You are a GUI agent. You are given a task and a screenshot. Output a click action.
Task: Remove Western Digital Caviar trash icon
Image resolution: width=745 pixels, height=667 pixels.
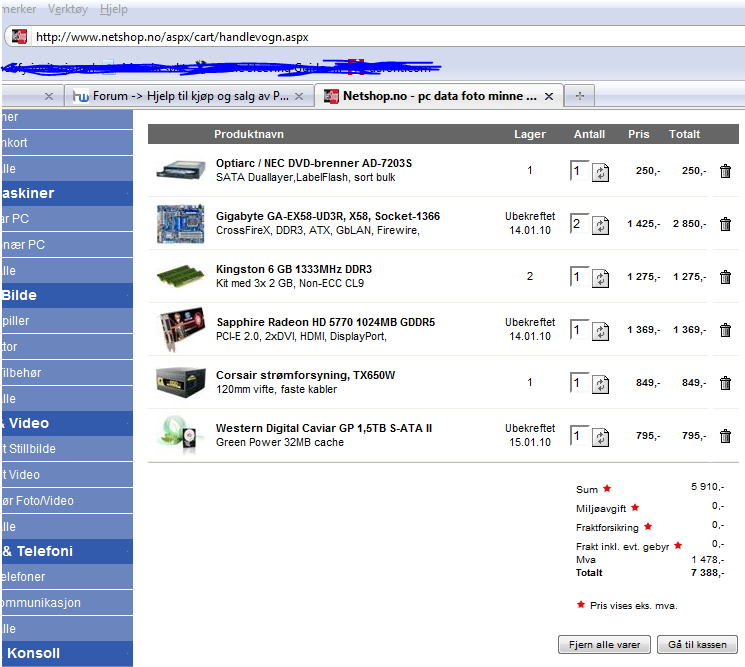click(725, 436)
